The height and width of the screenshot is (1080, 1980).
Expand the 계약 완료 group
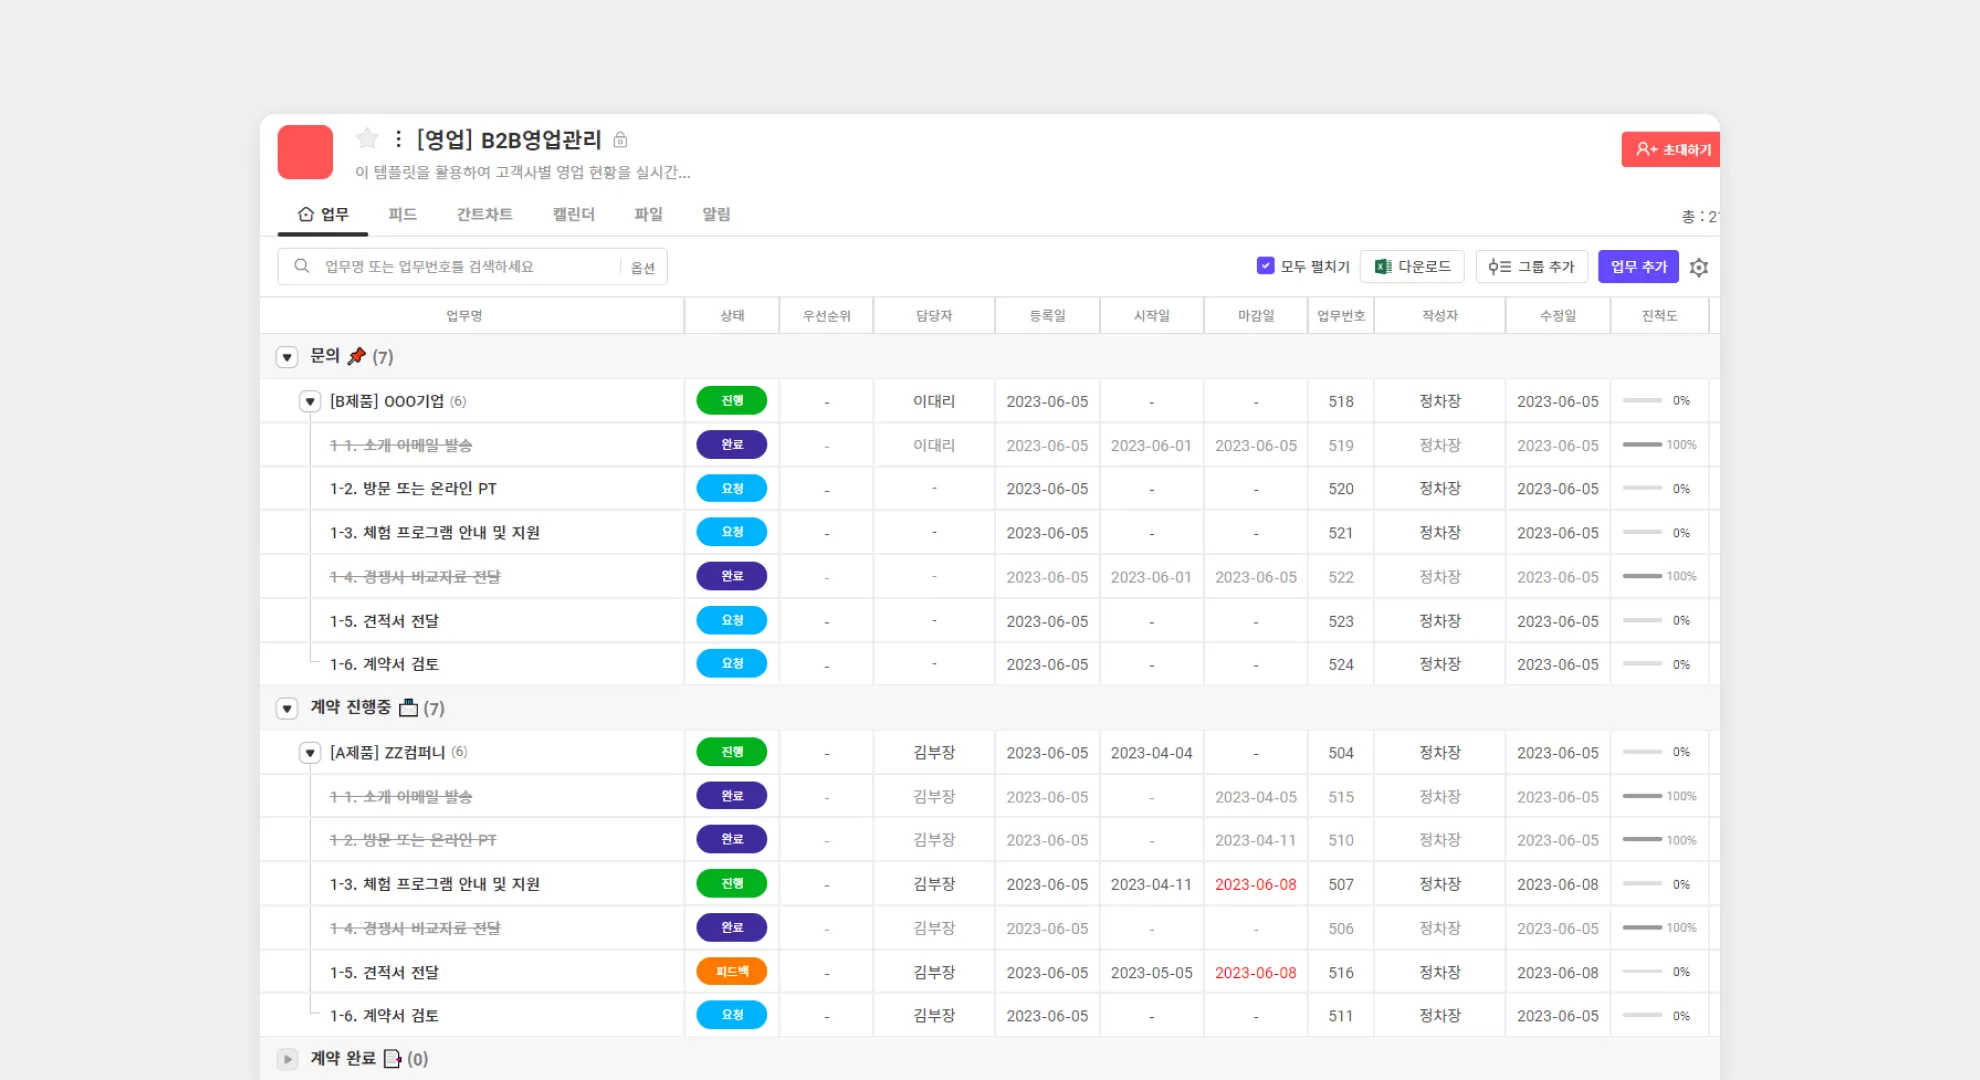click(x=287, y=1059)
